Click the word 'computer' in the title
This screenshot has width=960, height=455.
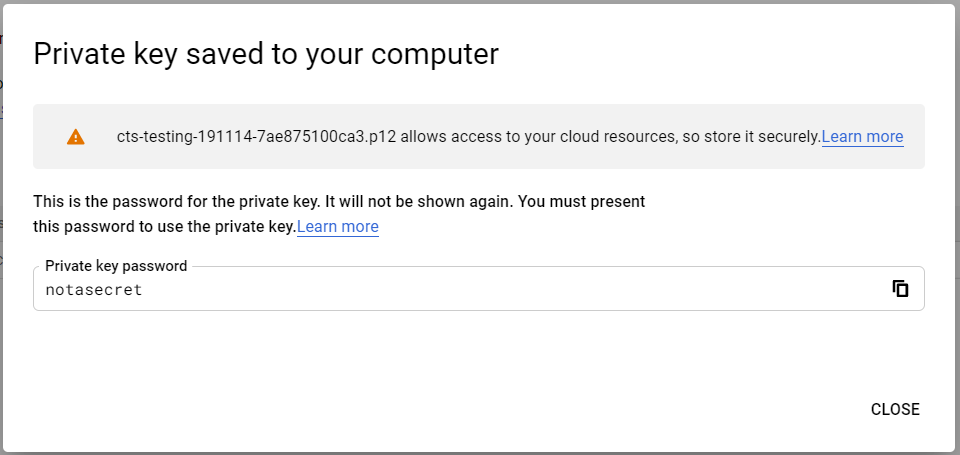(435, 55)
